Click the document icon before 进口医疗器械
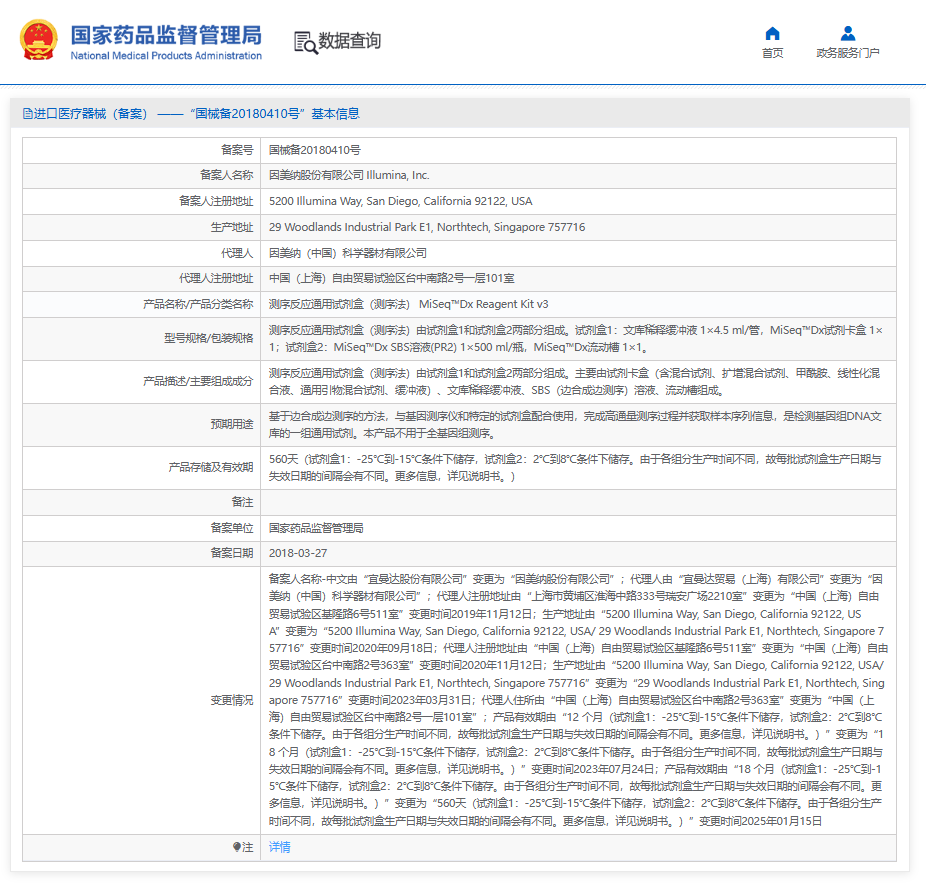This screenshot has width=926, height=883. coord(27,113)
